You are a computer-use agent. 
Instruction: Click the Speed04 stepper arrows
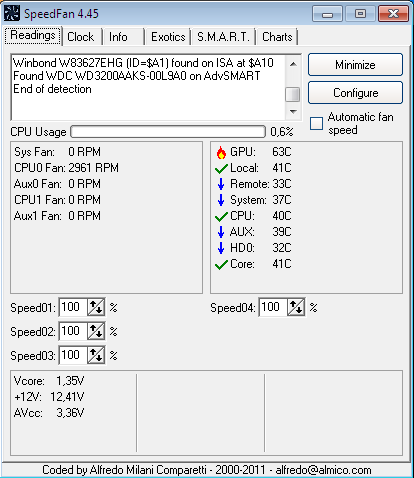pyautogui.click(x=296, y=307)
